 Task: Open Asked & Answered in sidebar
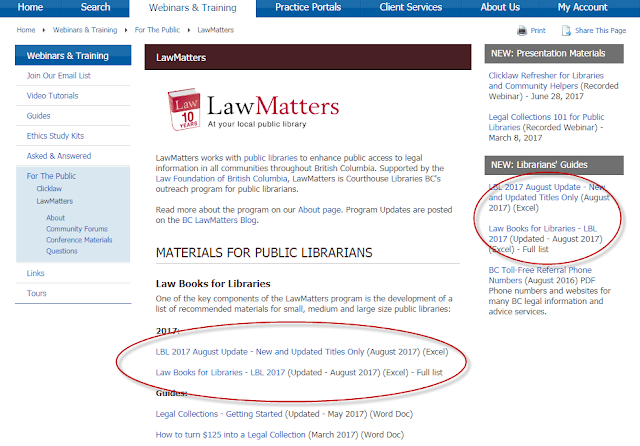click(x=59, y=155)
